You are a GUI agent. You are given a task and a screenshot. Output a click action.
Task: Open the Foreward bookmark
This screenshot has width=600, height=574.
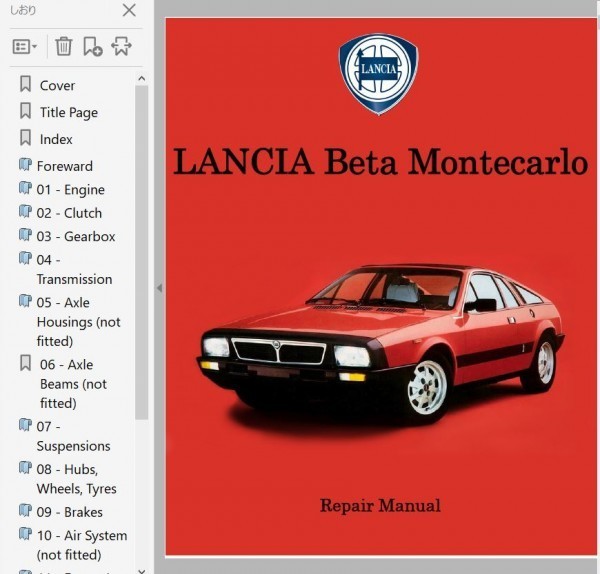point(65,166)
